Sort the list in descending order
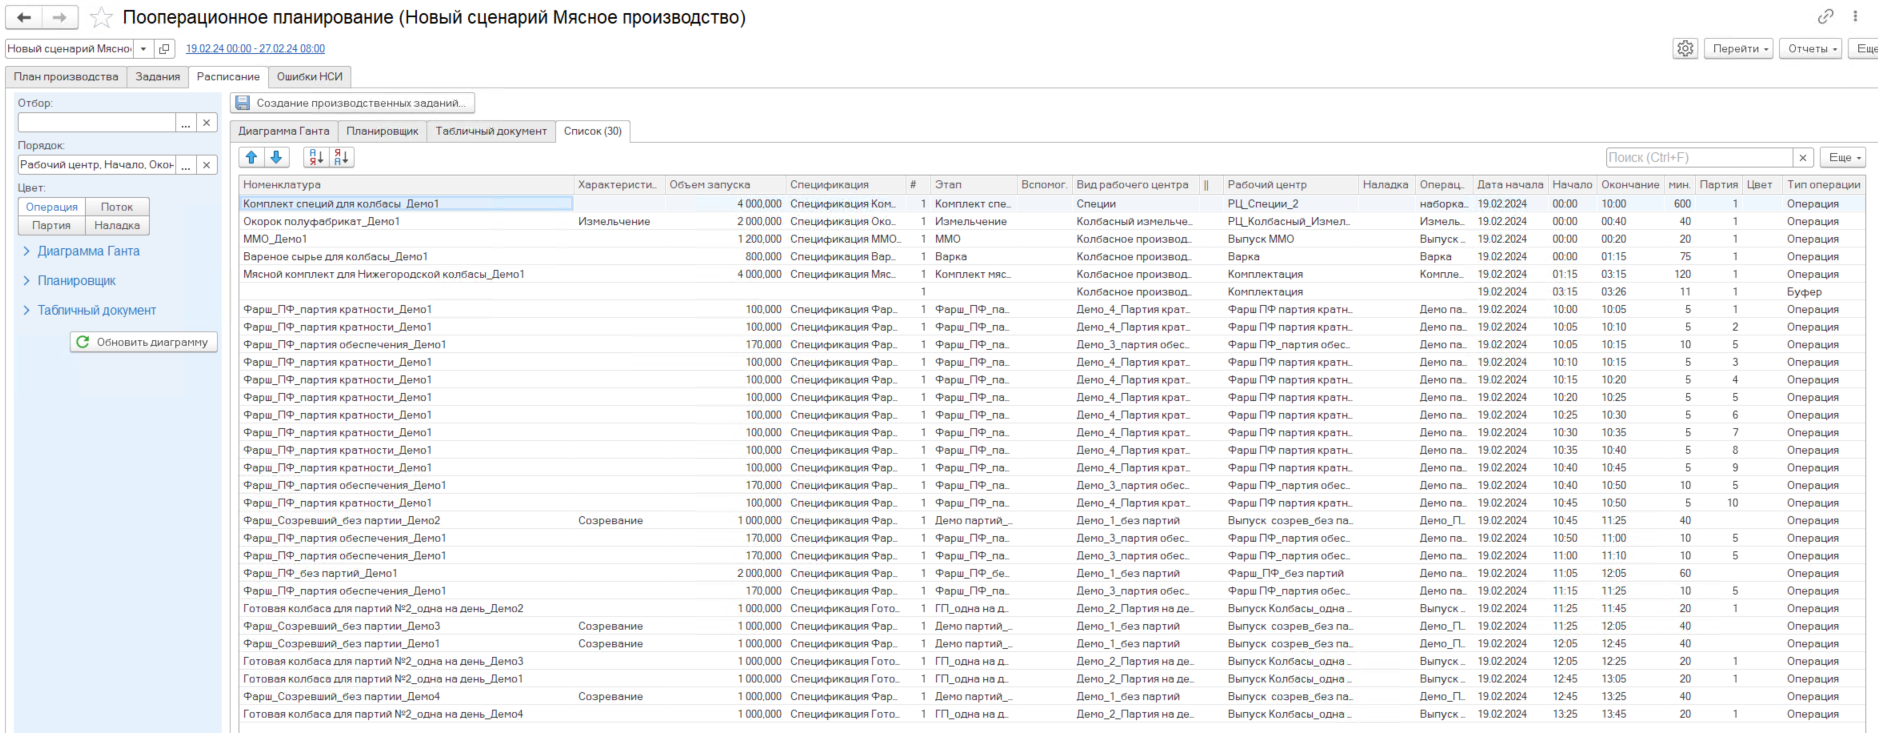1878x733 pixels. pyautogui.click(x=341, y=157)
